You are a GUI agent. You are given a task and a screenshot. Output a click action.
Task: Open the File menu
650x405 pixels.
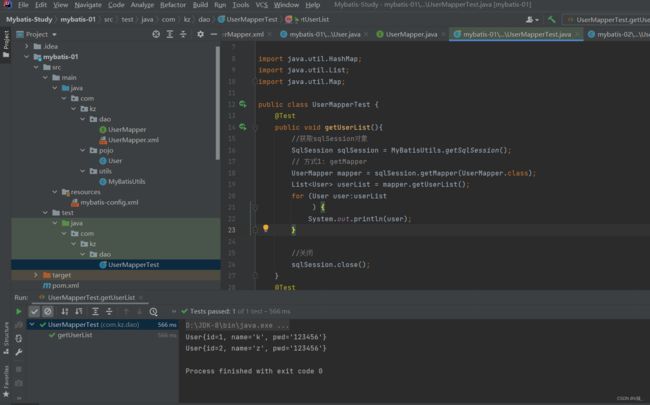point(23,5)
